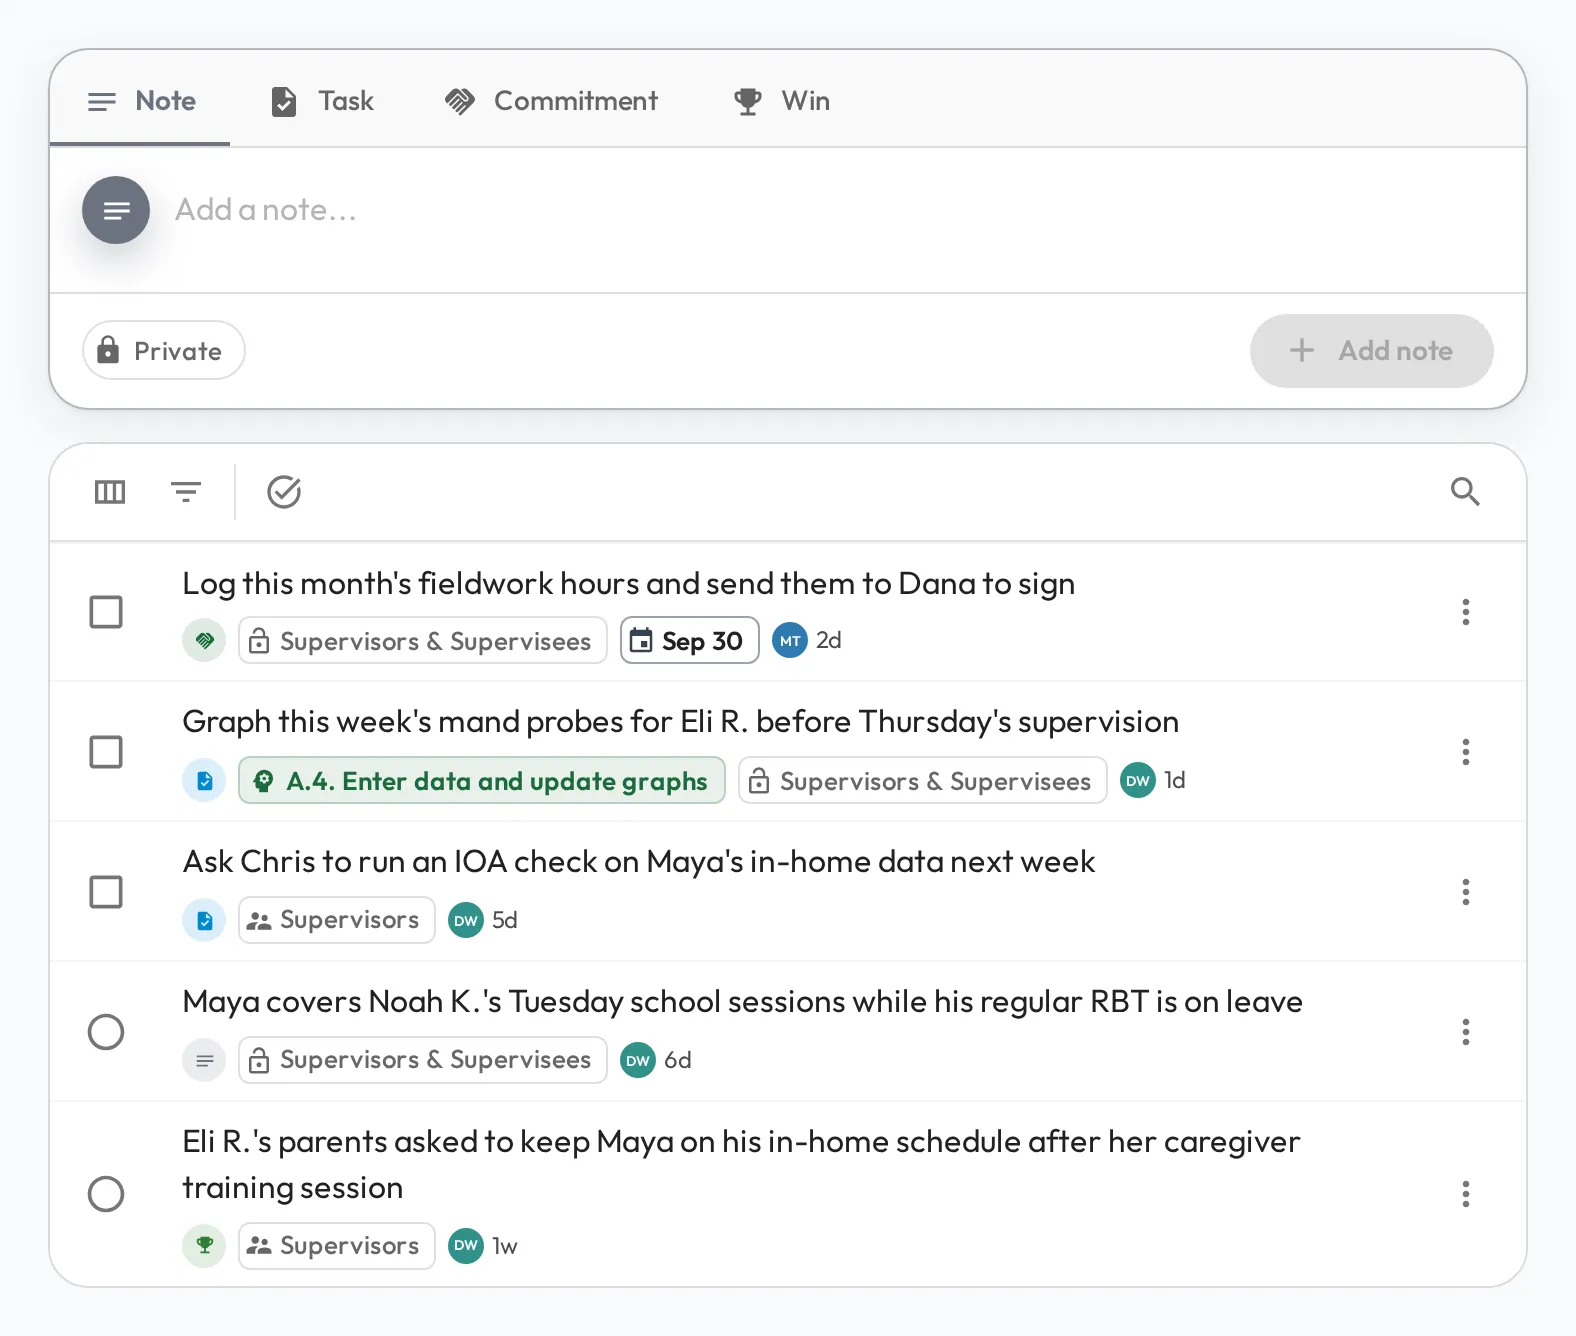
Task: Click A.4. Enter data and update graphs tag
Action: pyautogui.click(x=482, y=780)
